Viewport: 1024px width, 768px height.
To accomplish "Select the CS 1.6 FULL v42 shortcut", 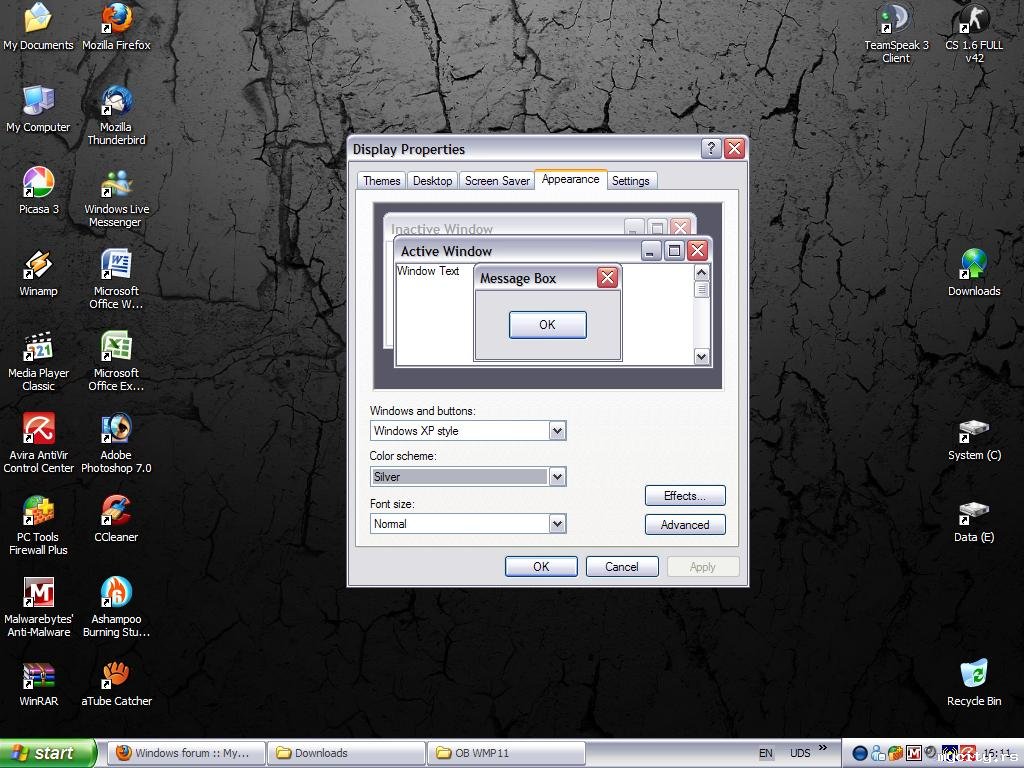I will pyautogui.click(x=974, y=33).
